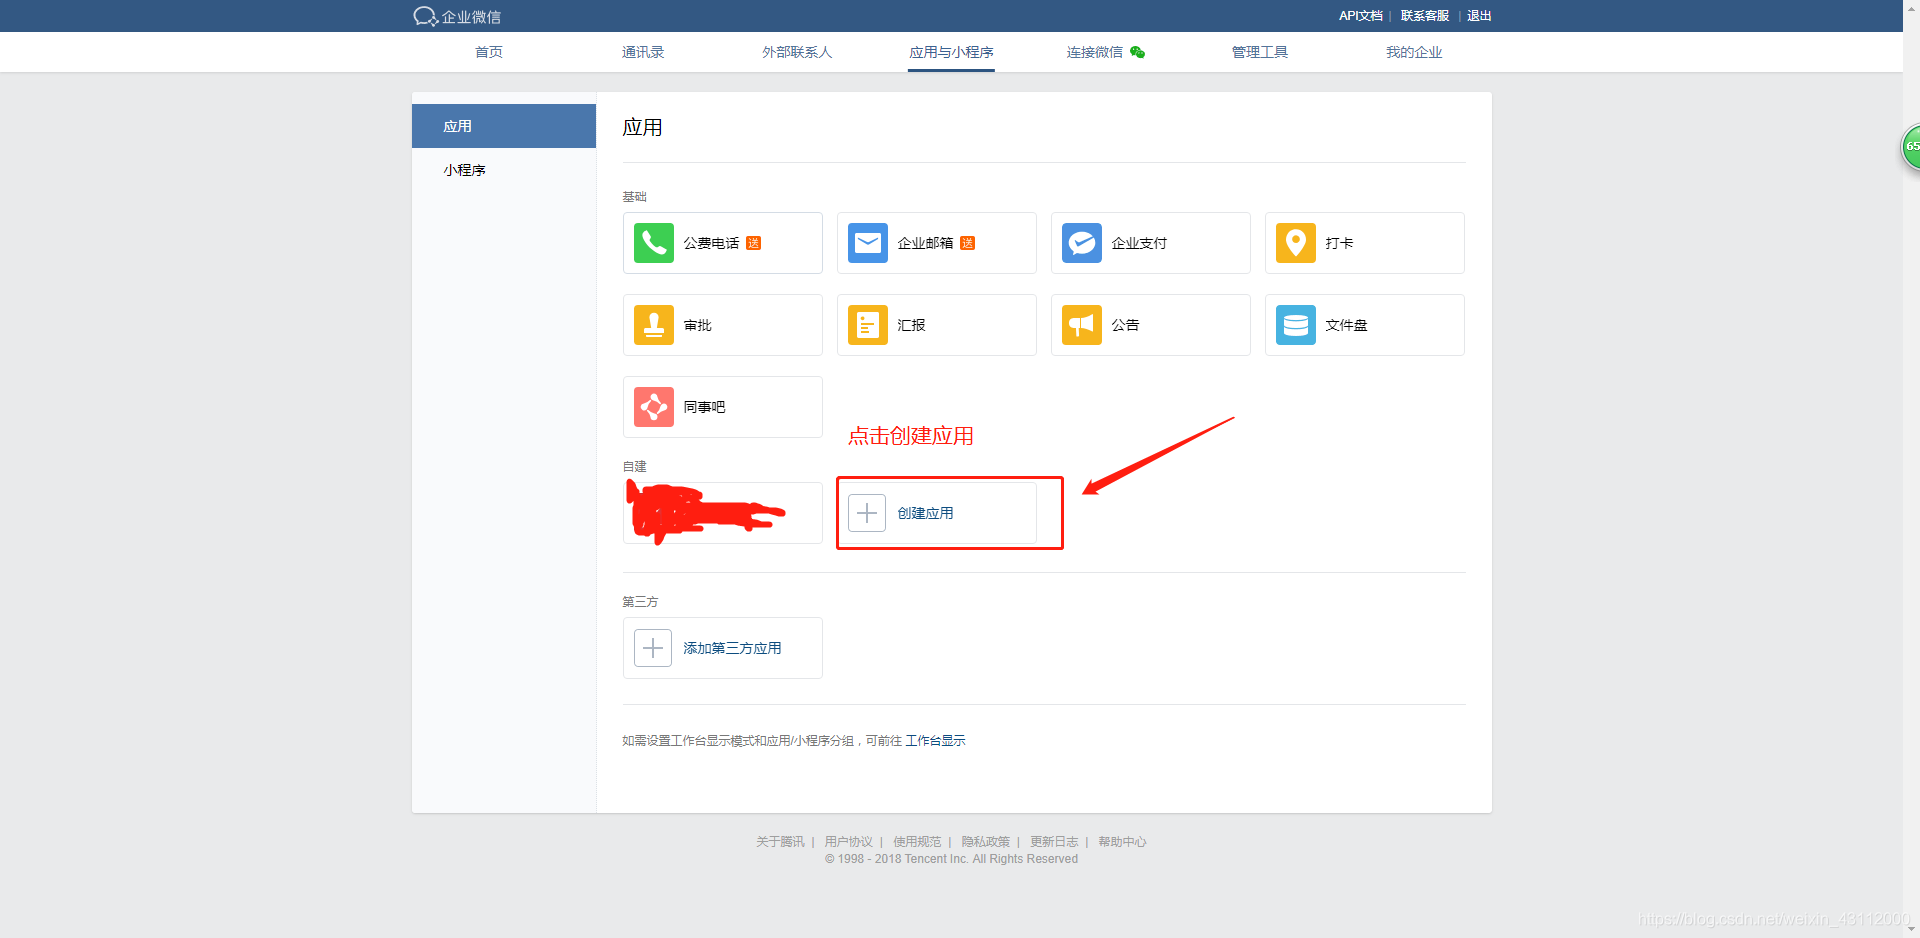This screenshot has height=938, width=1920.
Task: Select 应用 in the left sidebar
Action: pyautogui.click(x=504, y=126)
